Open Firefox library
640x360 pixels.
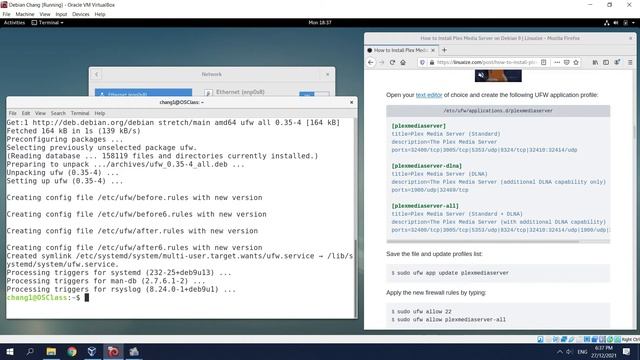pyautogui.click(x=595, y=62)
